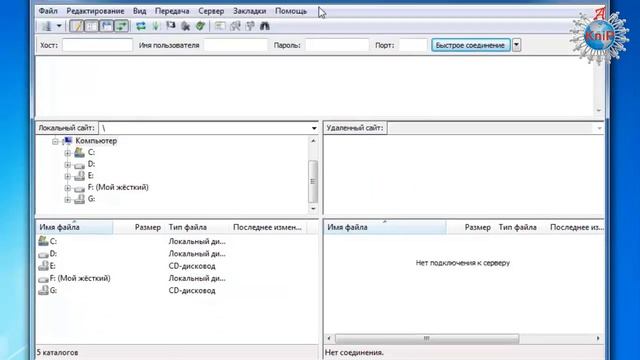Select E: drive in local tree
This screenshot has width=640, height=360.
pos(91,176)
